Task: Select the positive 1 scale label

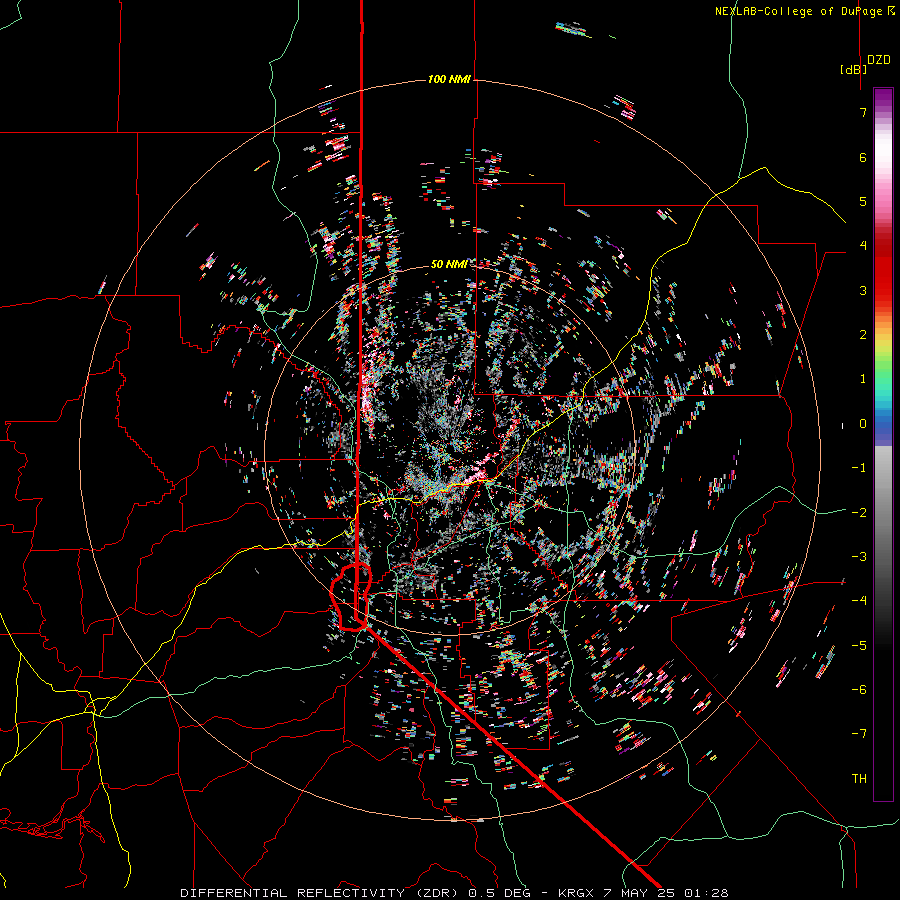Action: [x=863, y=379]
